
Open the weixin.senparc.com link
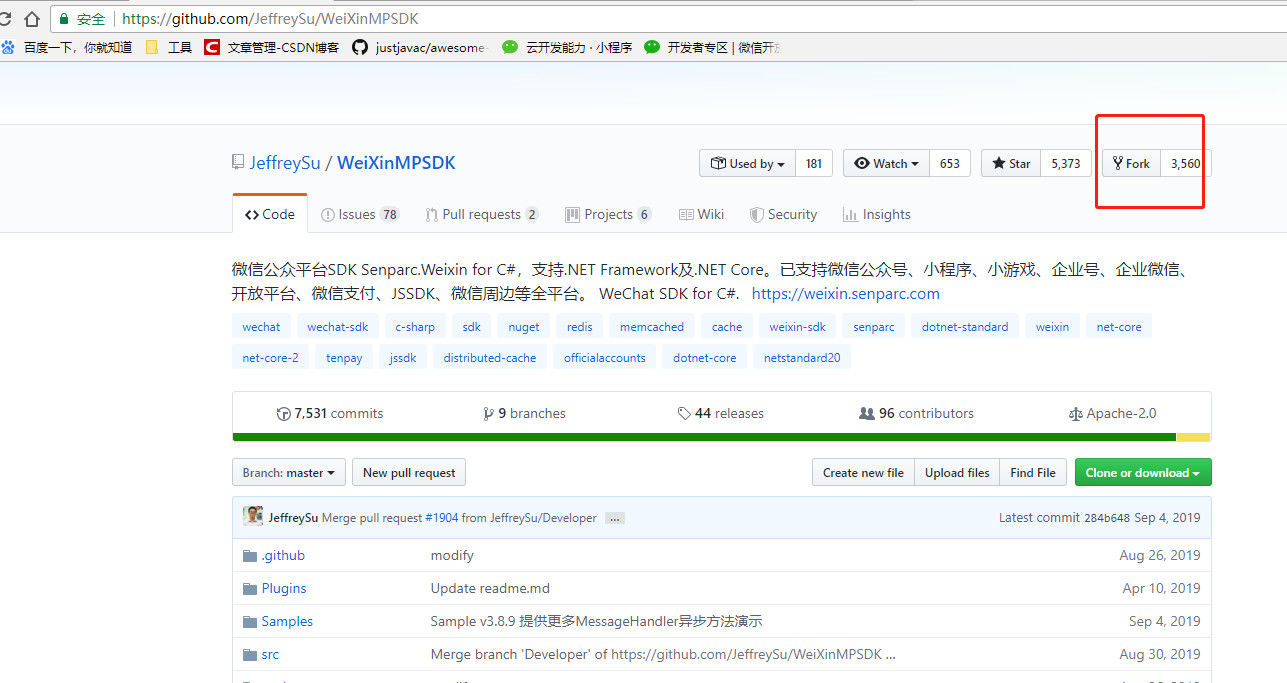(x=846, y=294)
